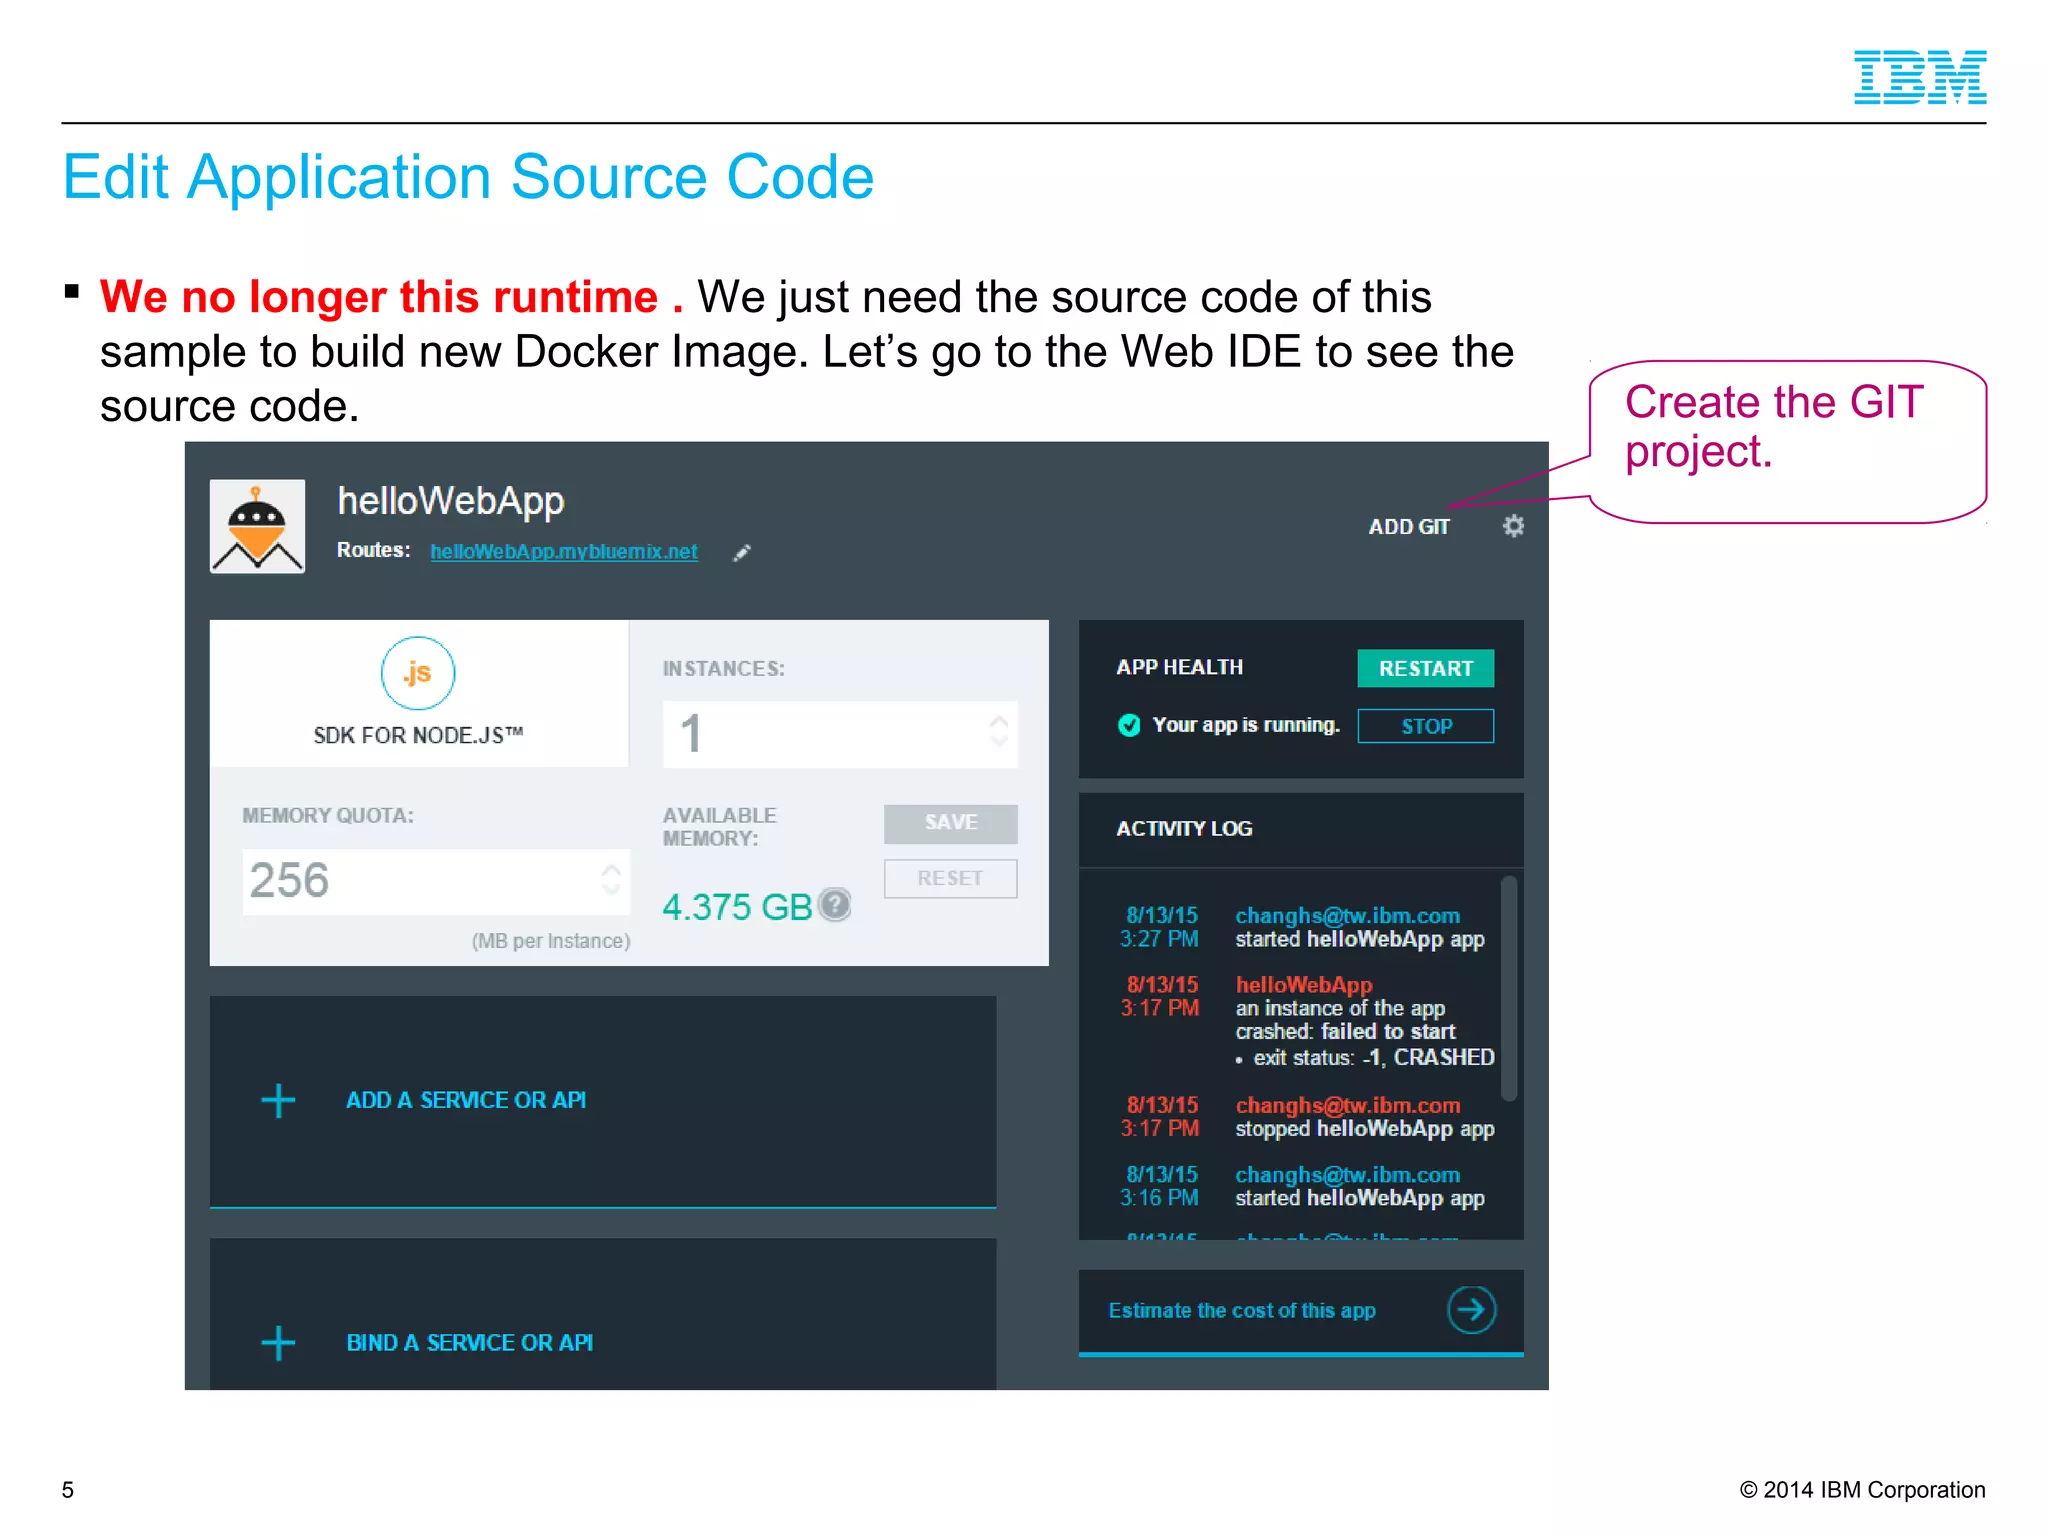
Task: Click changhs@tw.ibm.com in the 3:16 PM entry
Action: (x=1347, y=1175)
